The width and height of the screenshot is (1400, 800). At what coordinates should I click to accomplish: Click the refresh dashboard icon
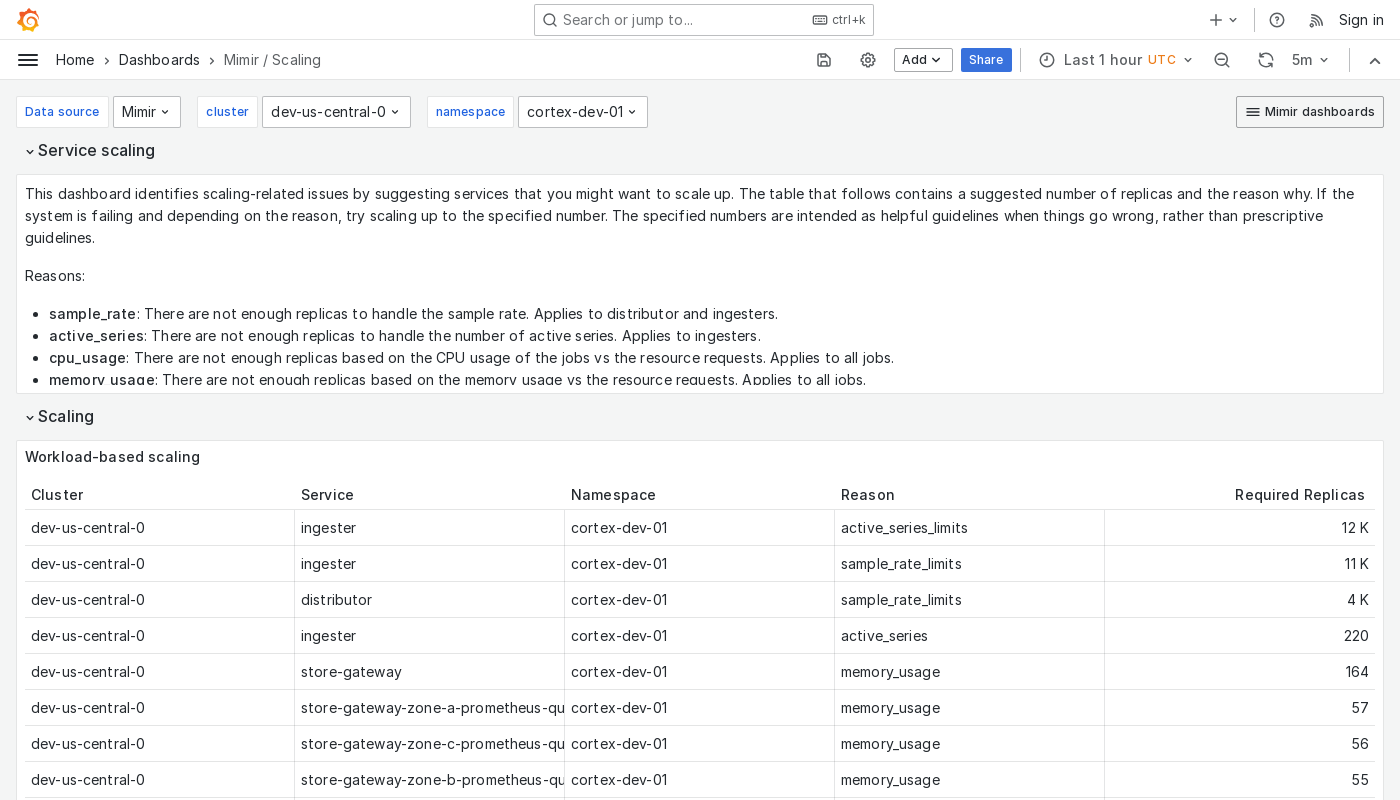1266,60
